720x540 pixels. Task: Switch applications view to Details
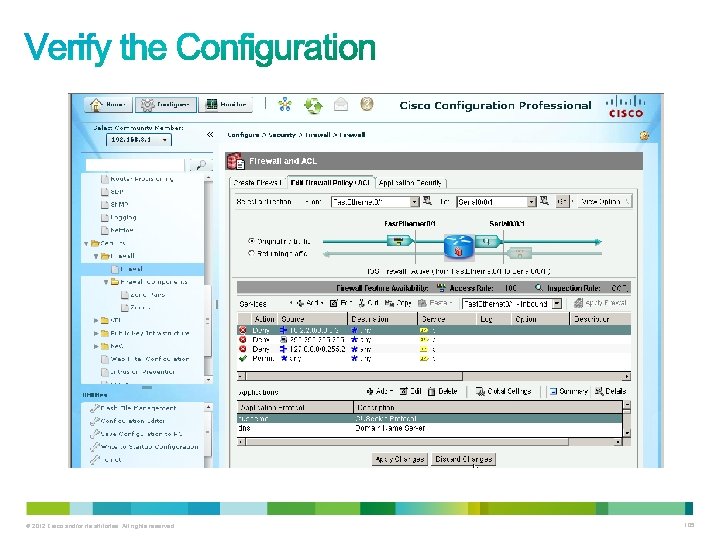pos(610,391)
